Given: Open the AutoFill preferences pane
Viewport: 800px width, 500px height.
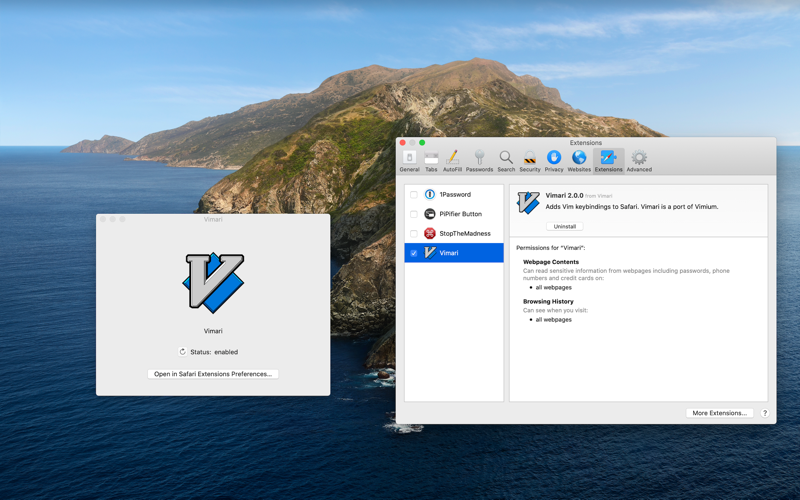Looking at the screenshot, I should [x=452, y=161].
